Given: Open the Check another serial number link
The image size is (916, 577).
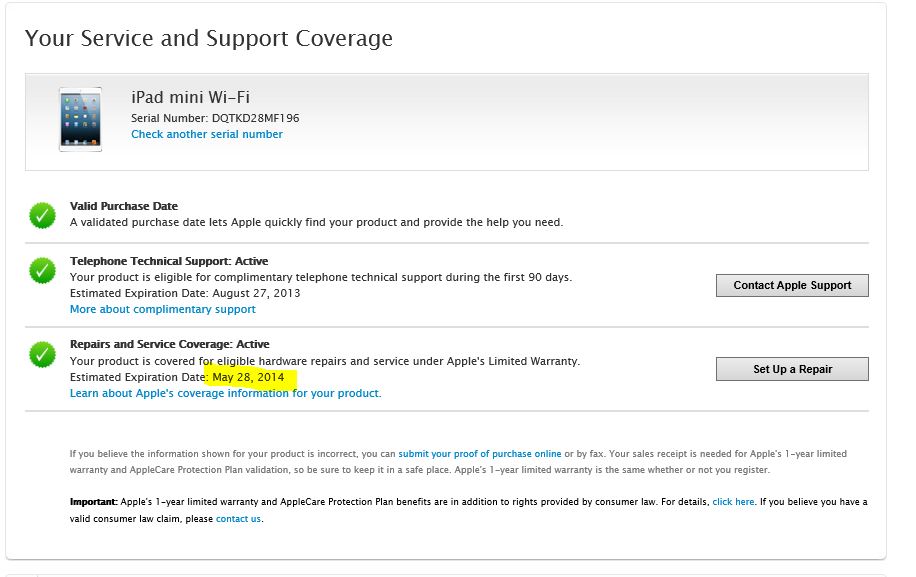Looking at the screenshot, I should 207,134.
